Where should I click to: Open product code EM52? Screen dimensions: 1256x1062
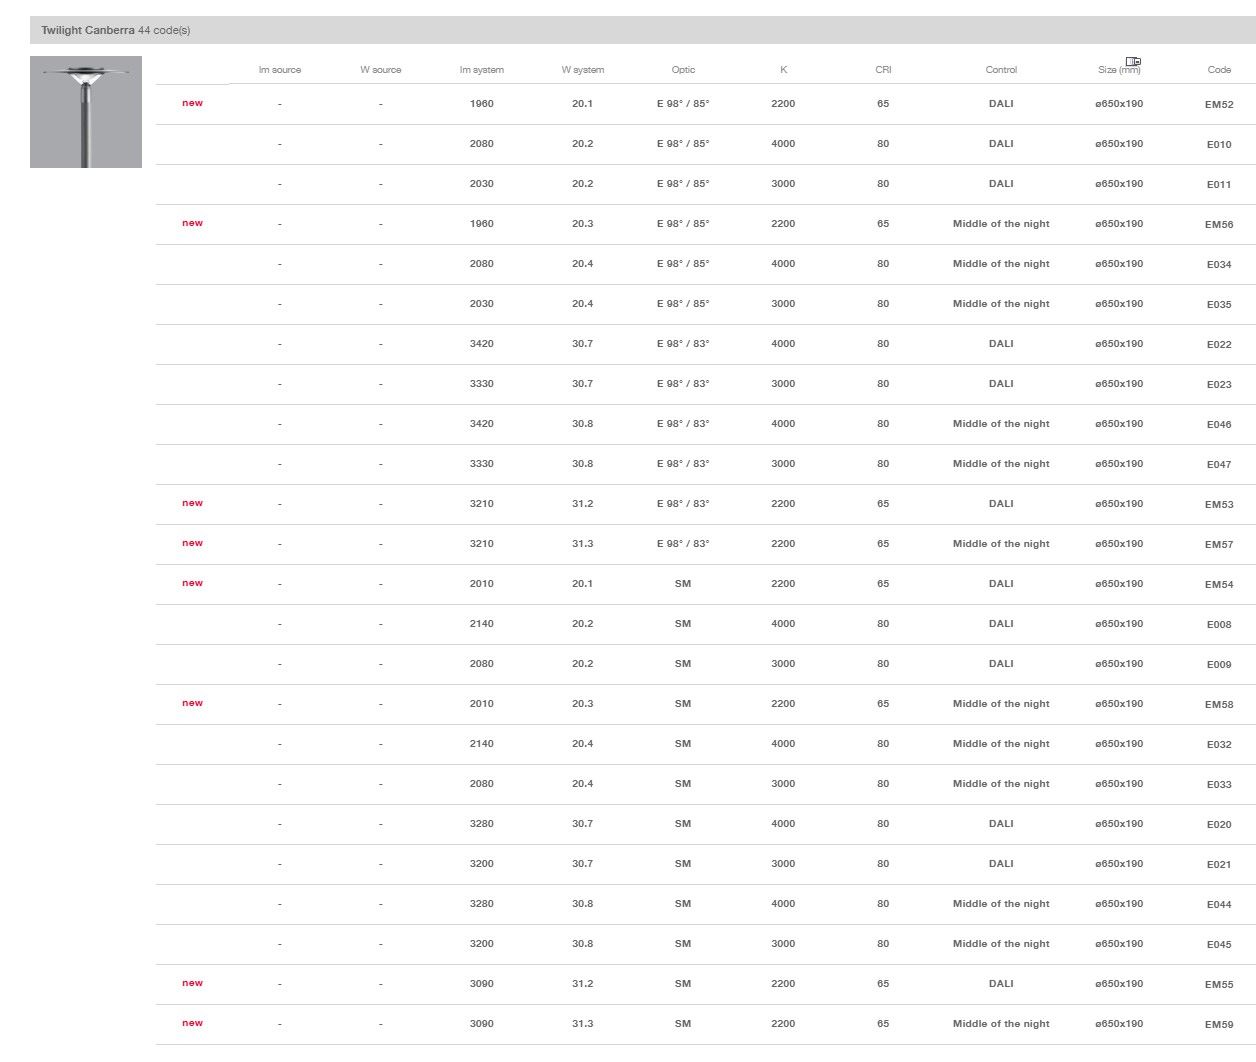(1218, 105)
